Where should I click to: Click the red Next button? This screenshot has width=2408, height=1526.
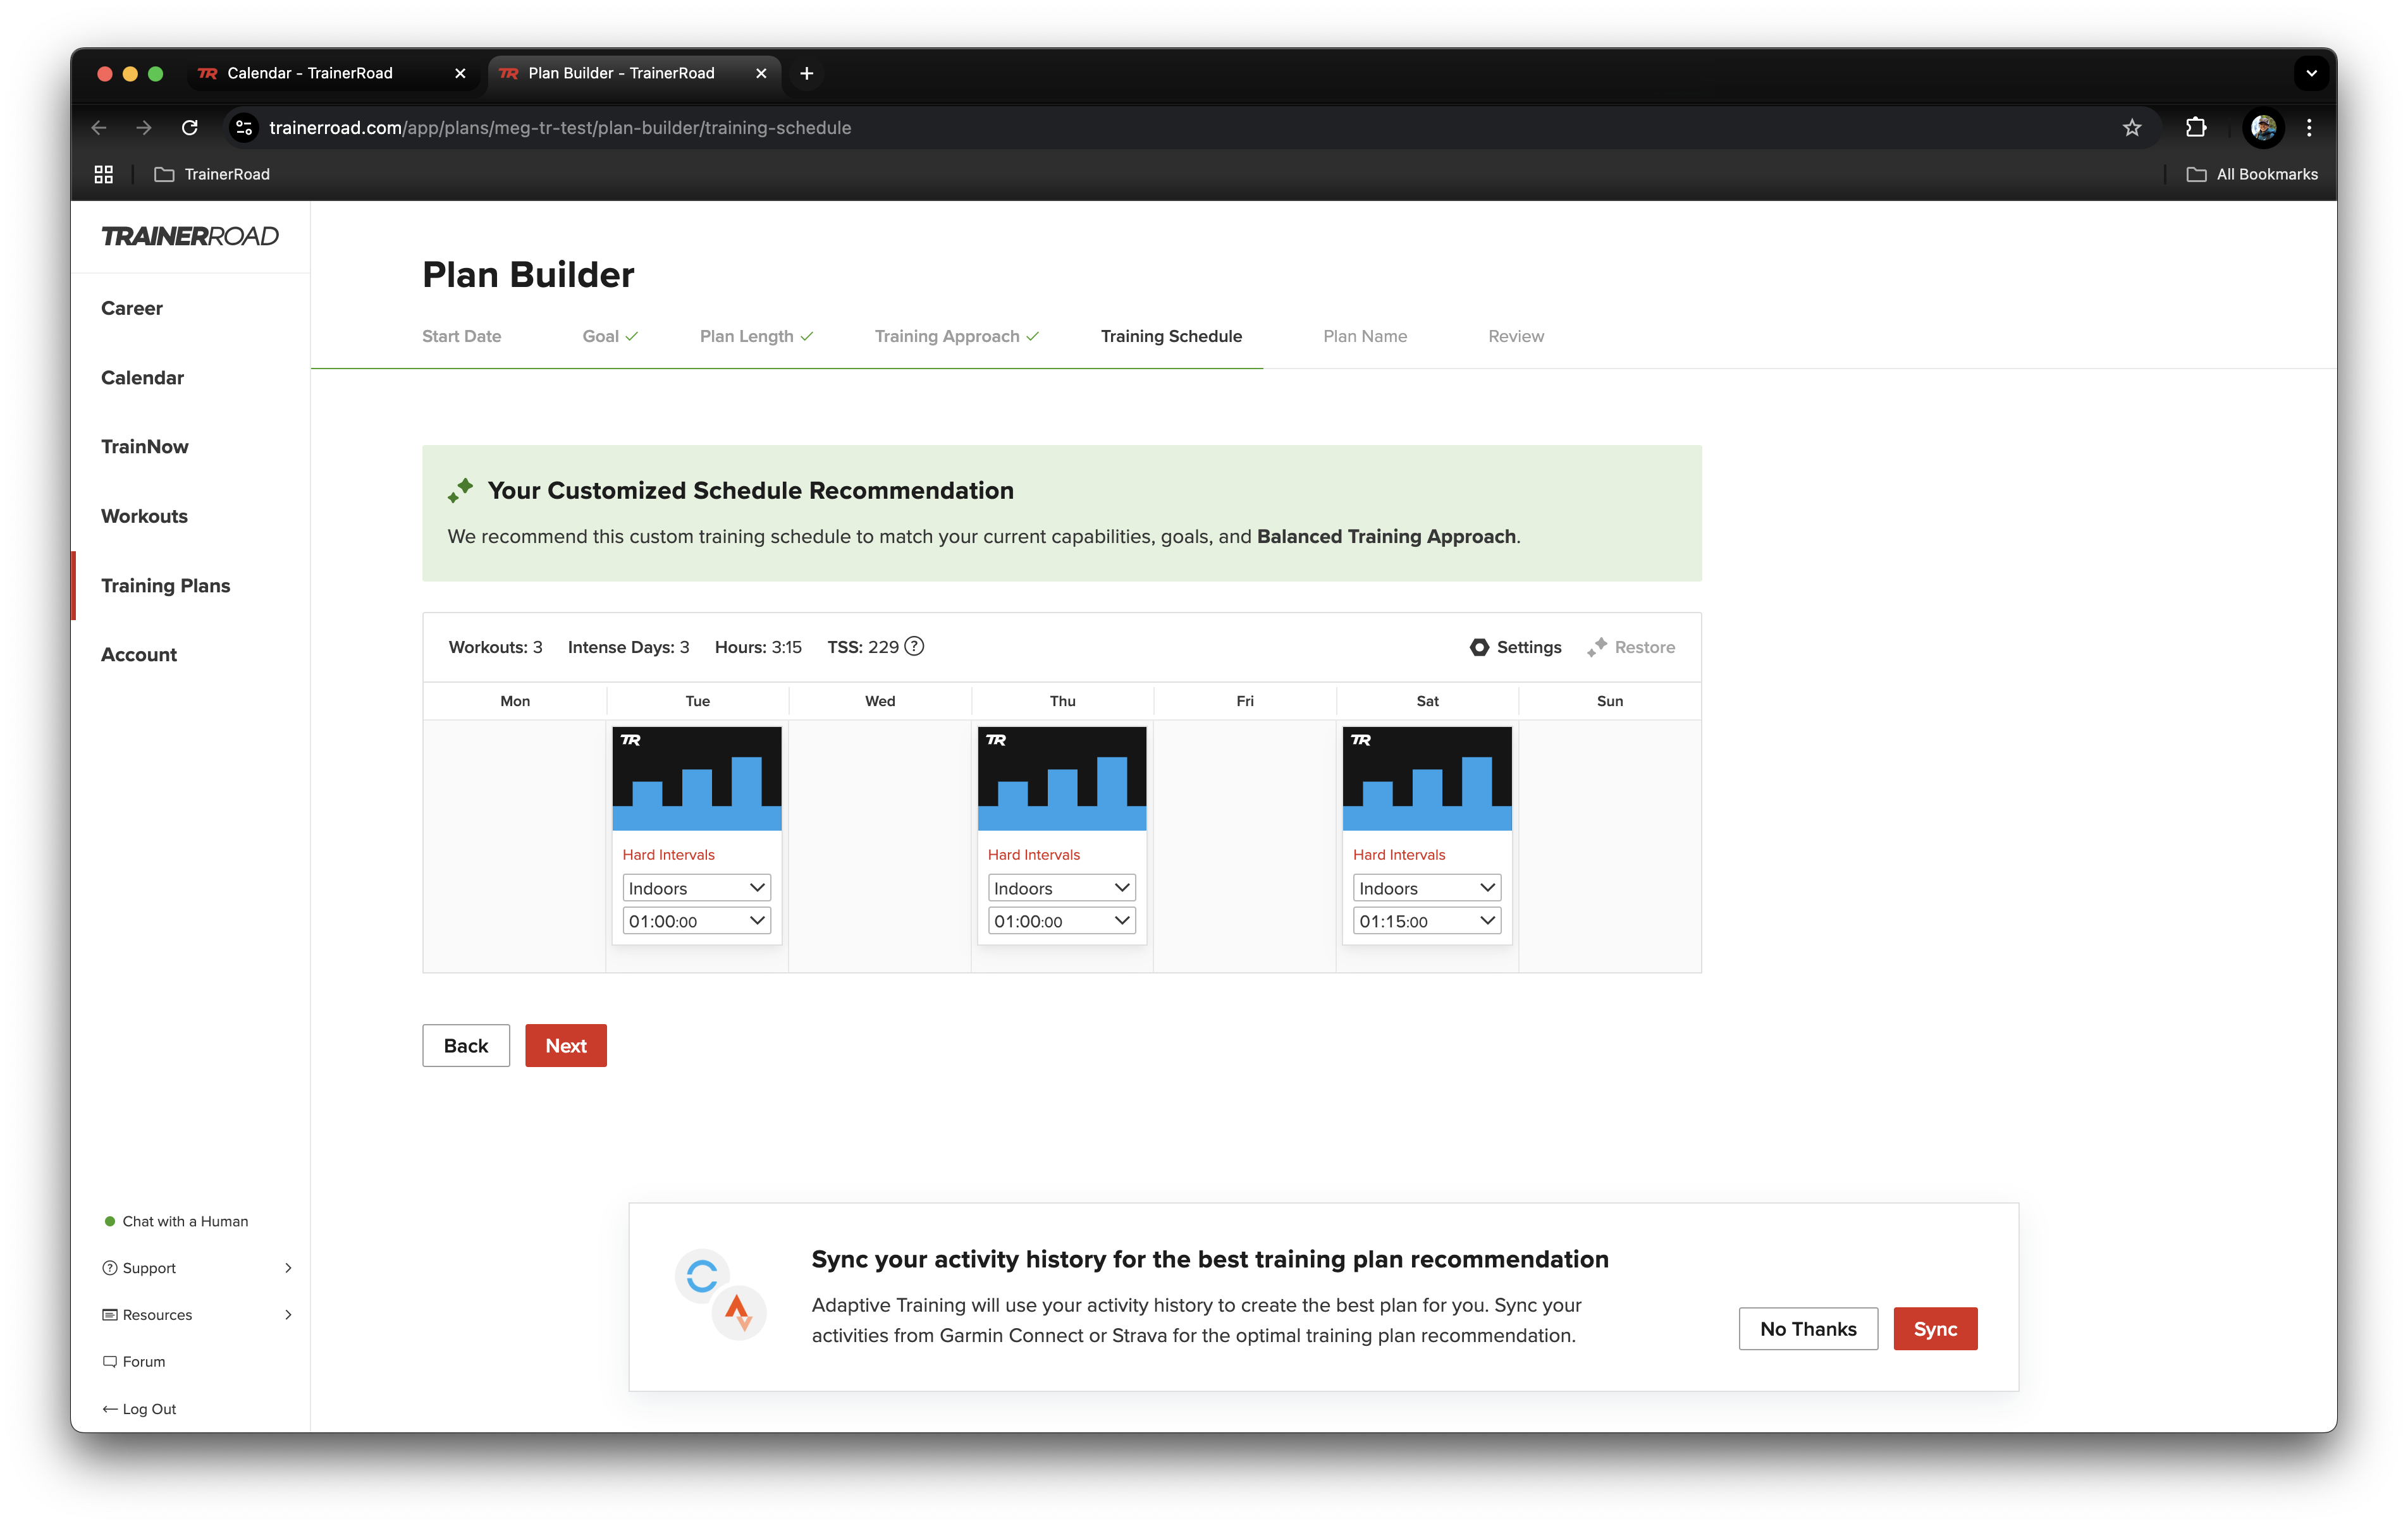pos(566,1046)
